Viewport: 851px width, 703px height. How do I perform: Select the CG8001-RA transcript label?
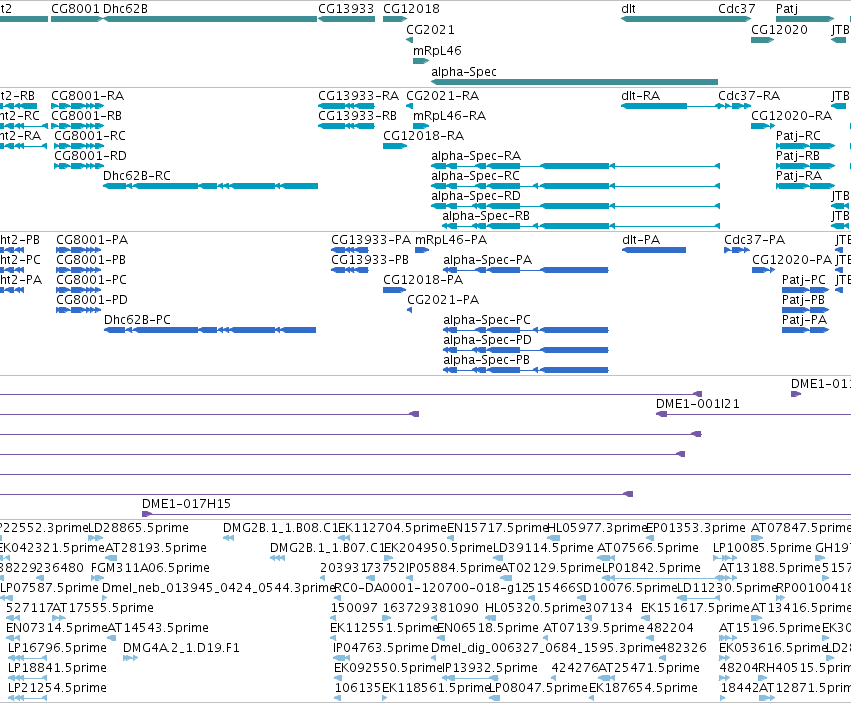point(87,96)
